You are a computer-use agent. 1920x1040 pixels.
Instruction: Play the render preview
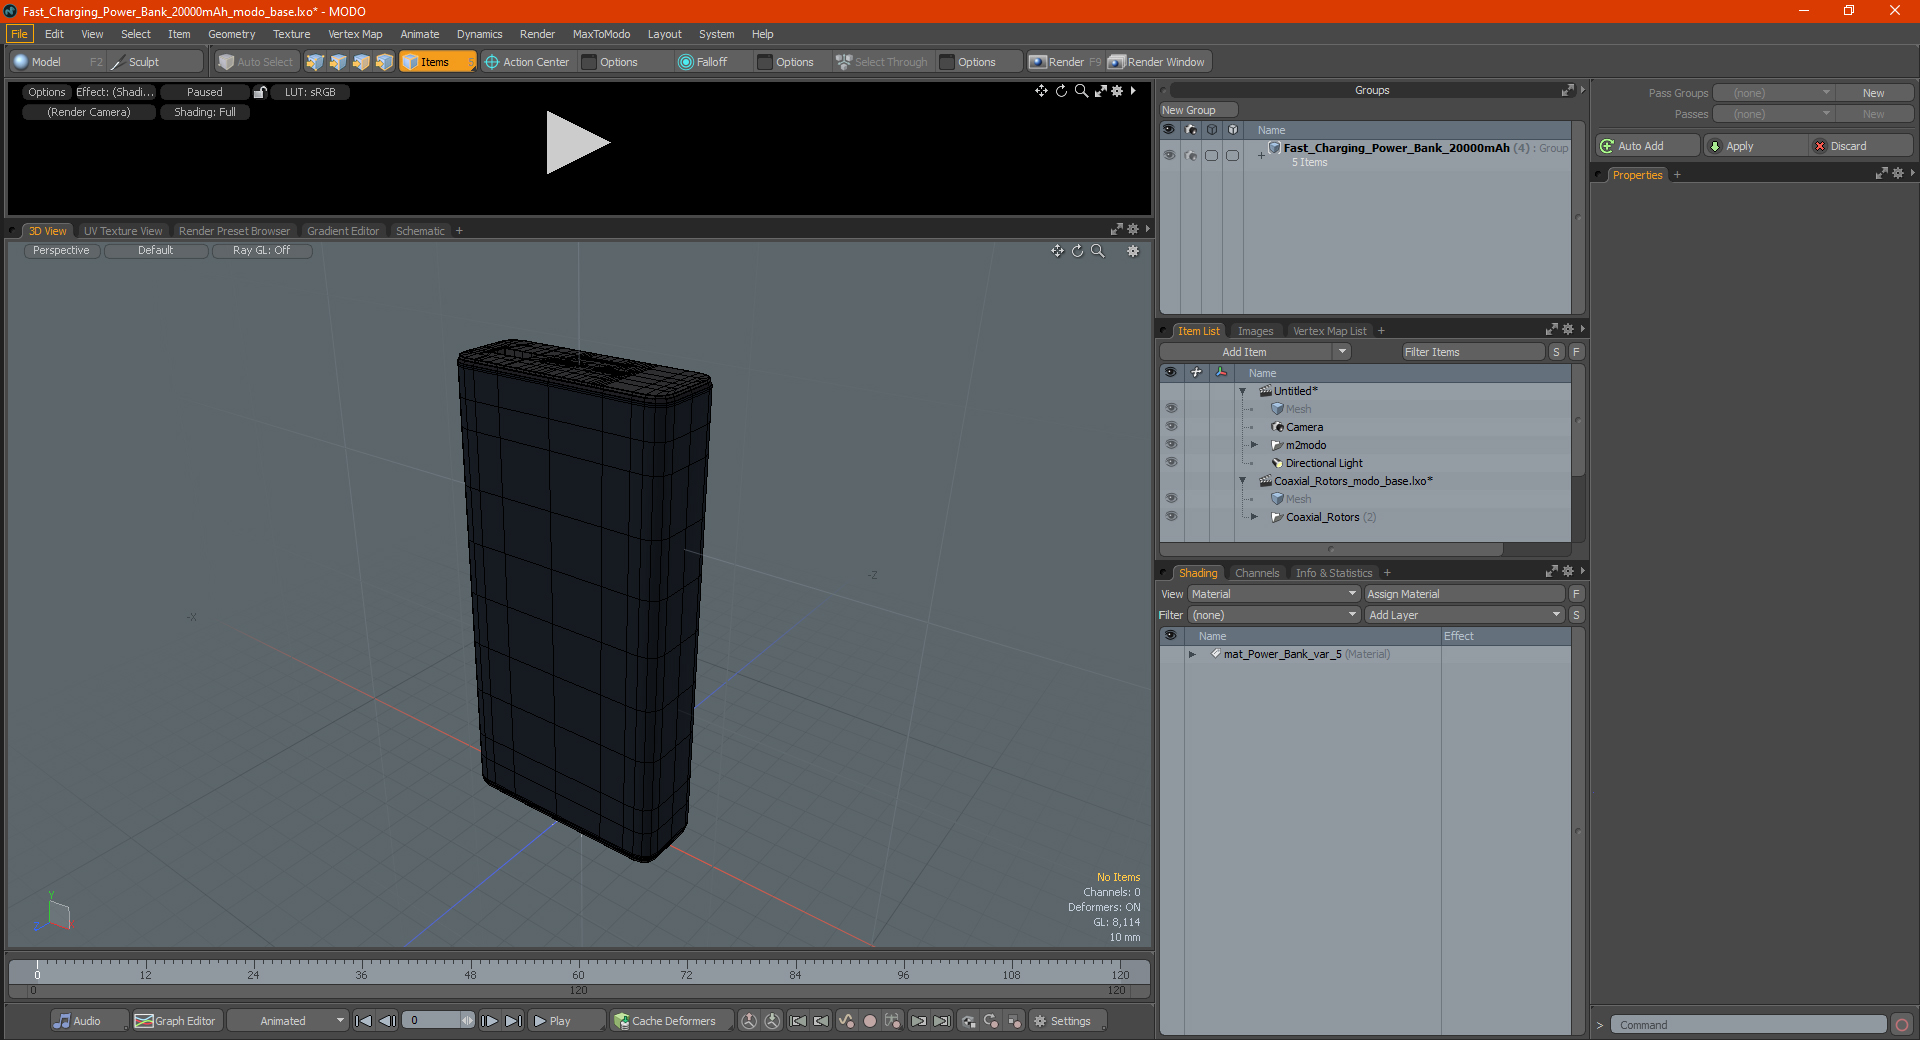pos(577,143)
